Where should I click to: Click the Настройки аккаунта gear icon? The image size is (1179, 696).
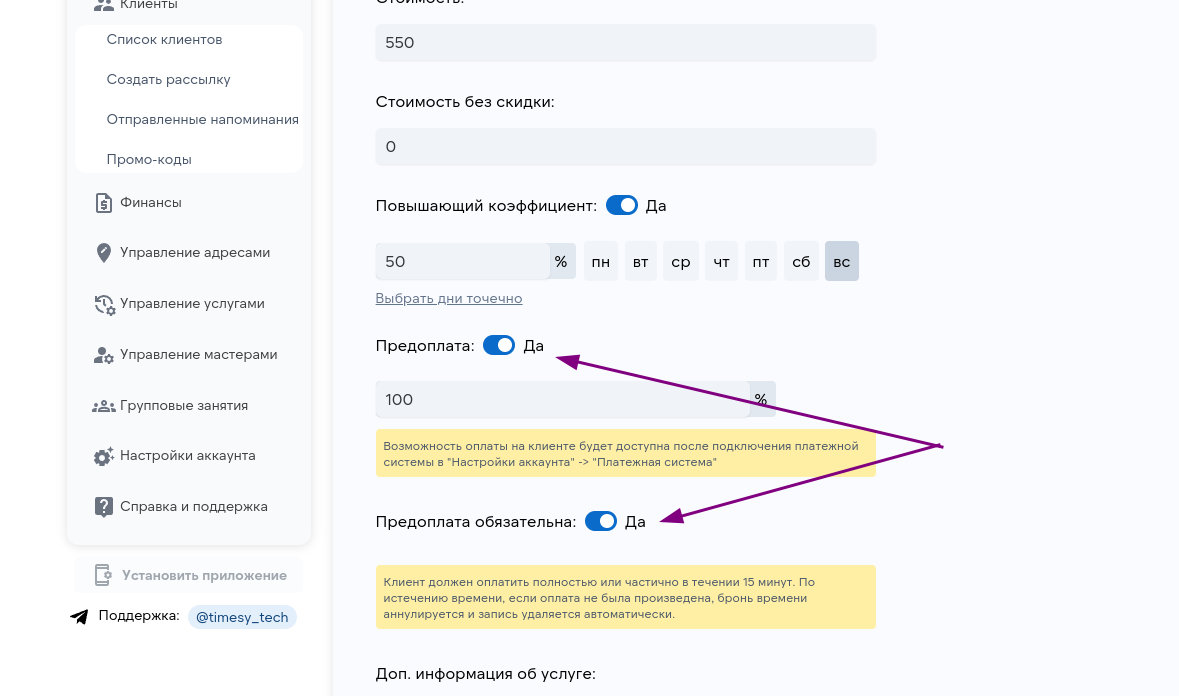(105, 455)
